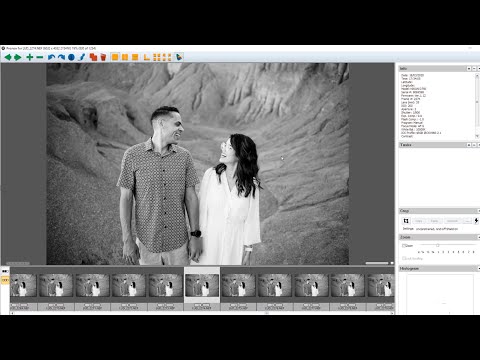The image size is (480, 360).
Task: Select the single-image layout orange square icon
Action: pos(115,57)
